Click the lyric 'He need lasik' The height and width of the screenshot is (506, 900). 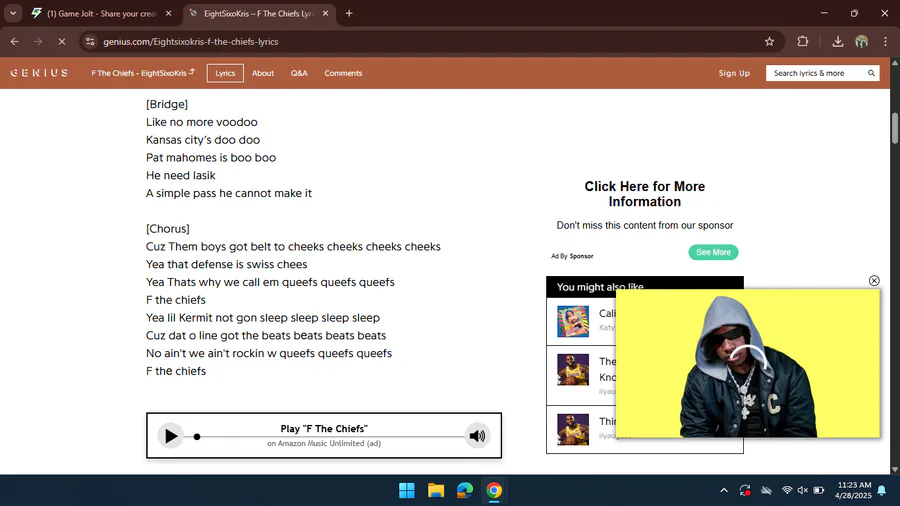(180, 175)
